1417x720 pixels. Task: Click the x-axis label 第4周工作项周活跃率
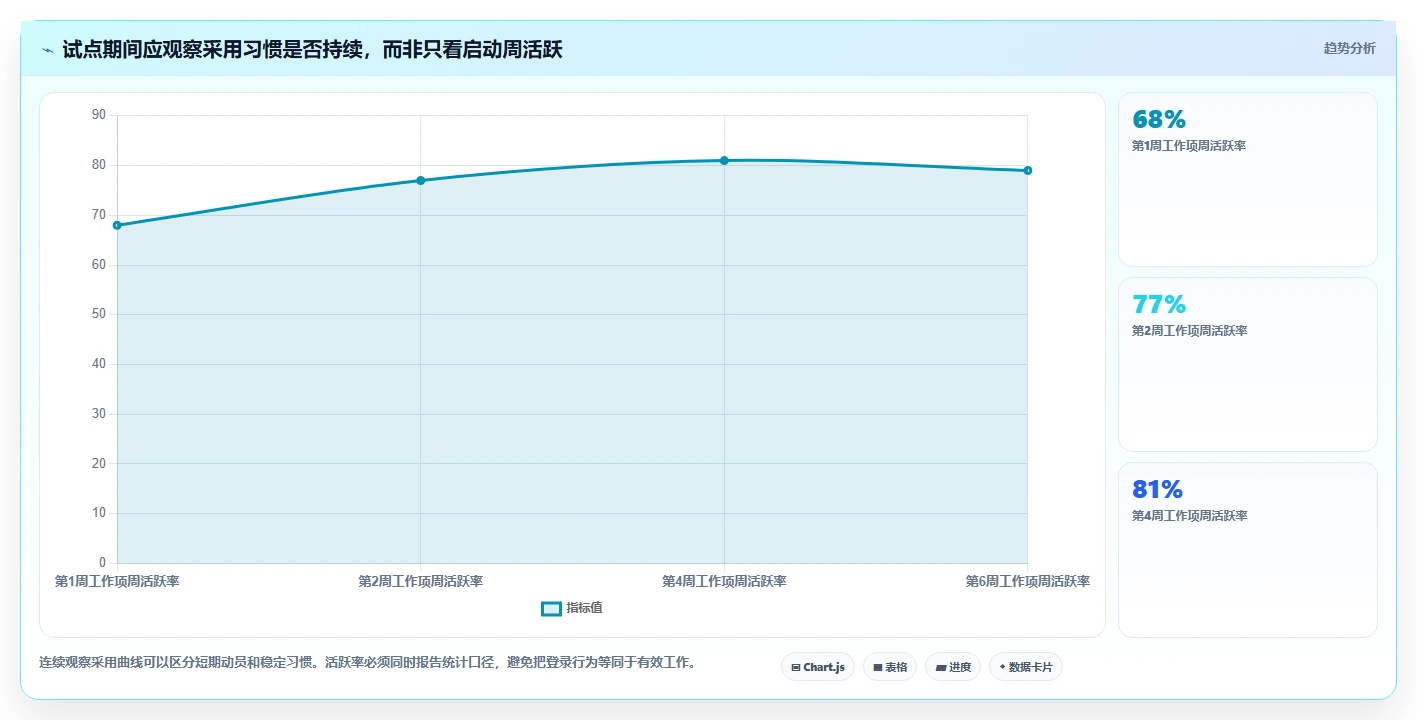point(724,581)
